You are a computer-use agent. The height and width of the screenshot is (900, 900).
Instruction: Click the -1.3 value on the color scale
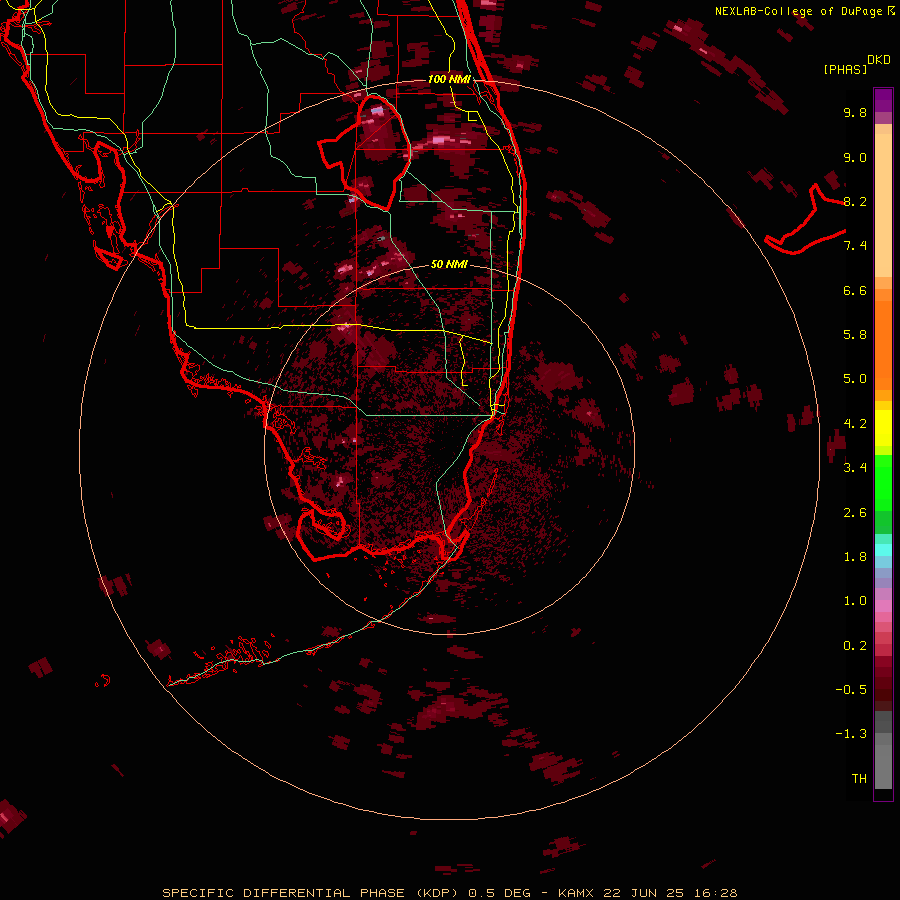click(x=851, y=734)
